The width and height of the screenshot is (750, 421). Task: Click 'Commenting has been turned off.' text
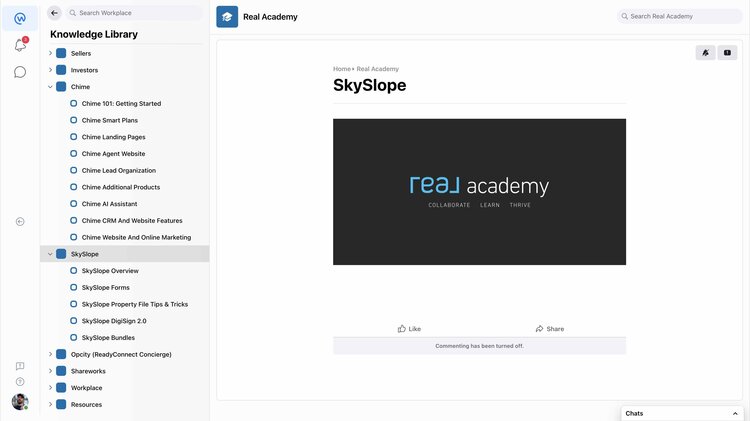pos(479,346)
